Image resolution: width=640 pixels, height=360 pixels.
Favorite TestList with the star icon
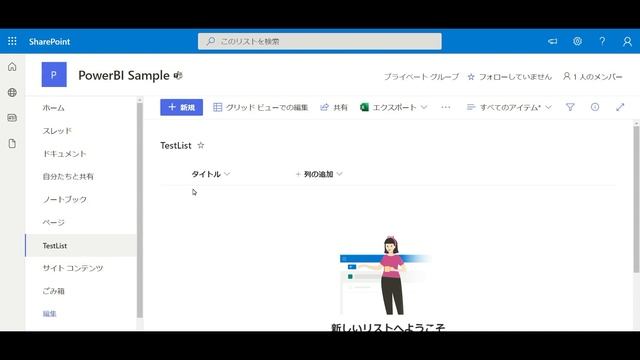tap(200, 145)
